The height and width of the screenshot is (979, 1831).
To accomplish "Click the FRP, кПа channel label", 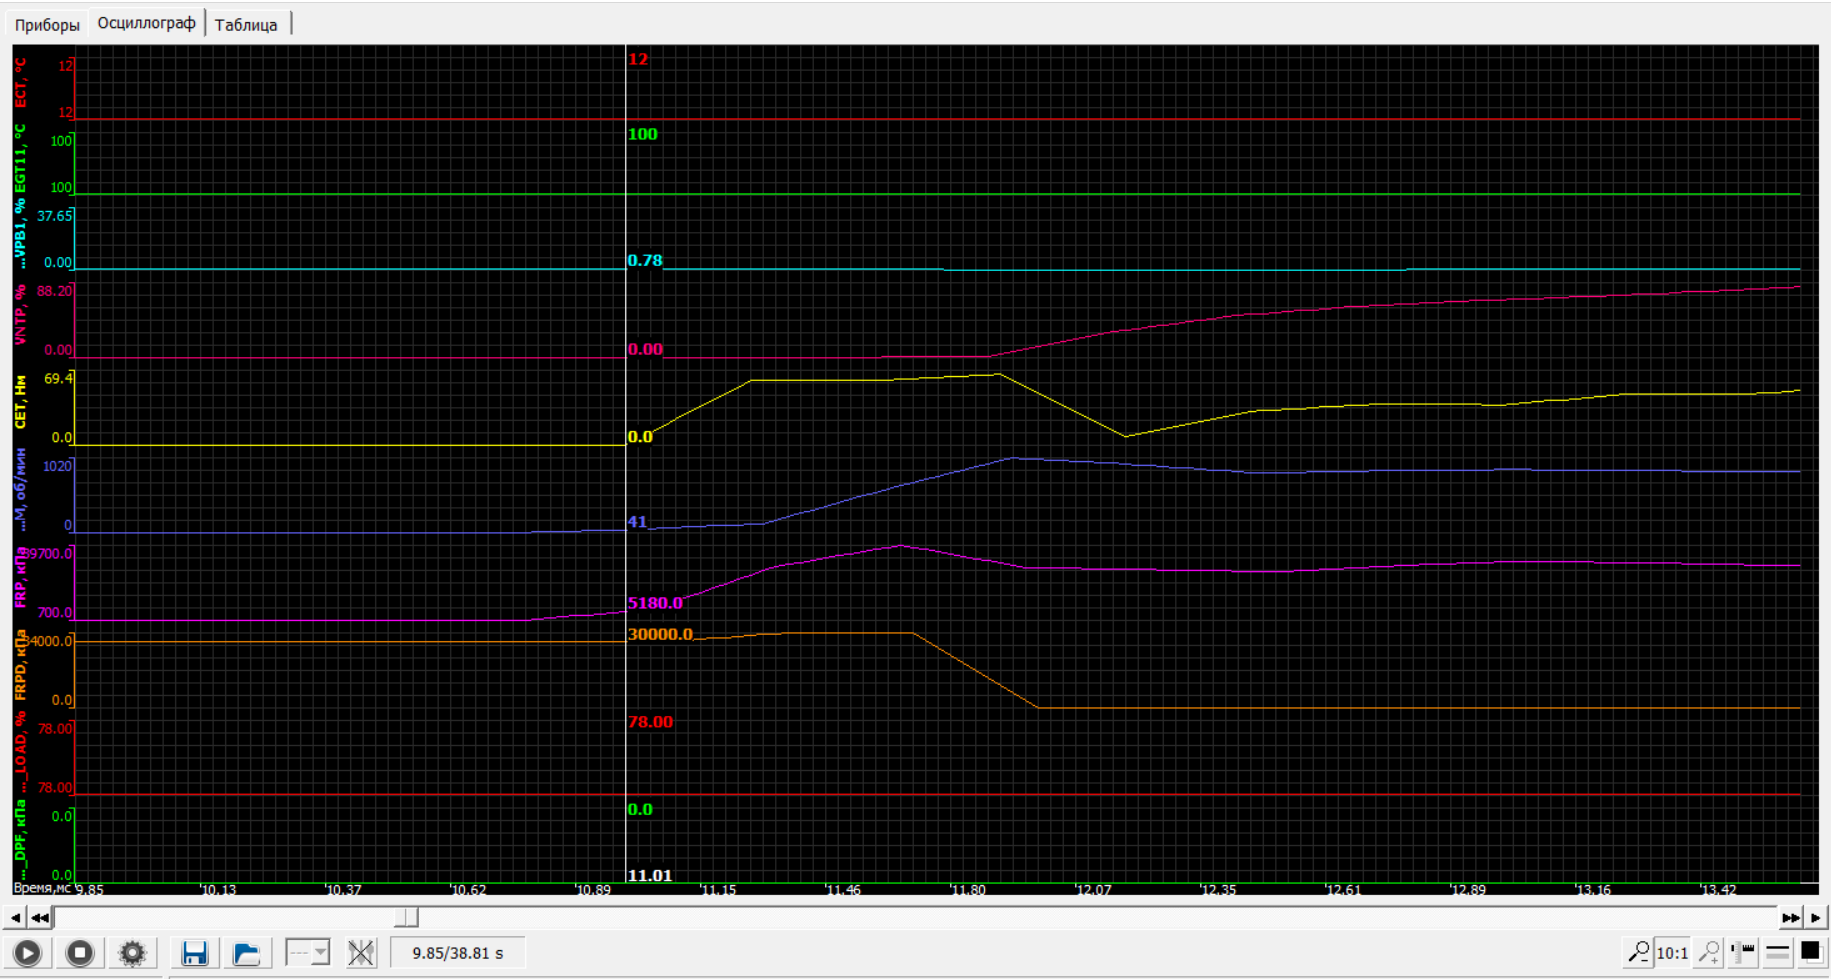I will [x=21, y=577].
